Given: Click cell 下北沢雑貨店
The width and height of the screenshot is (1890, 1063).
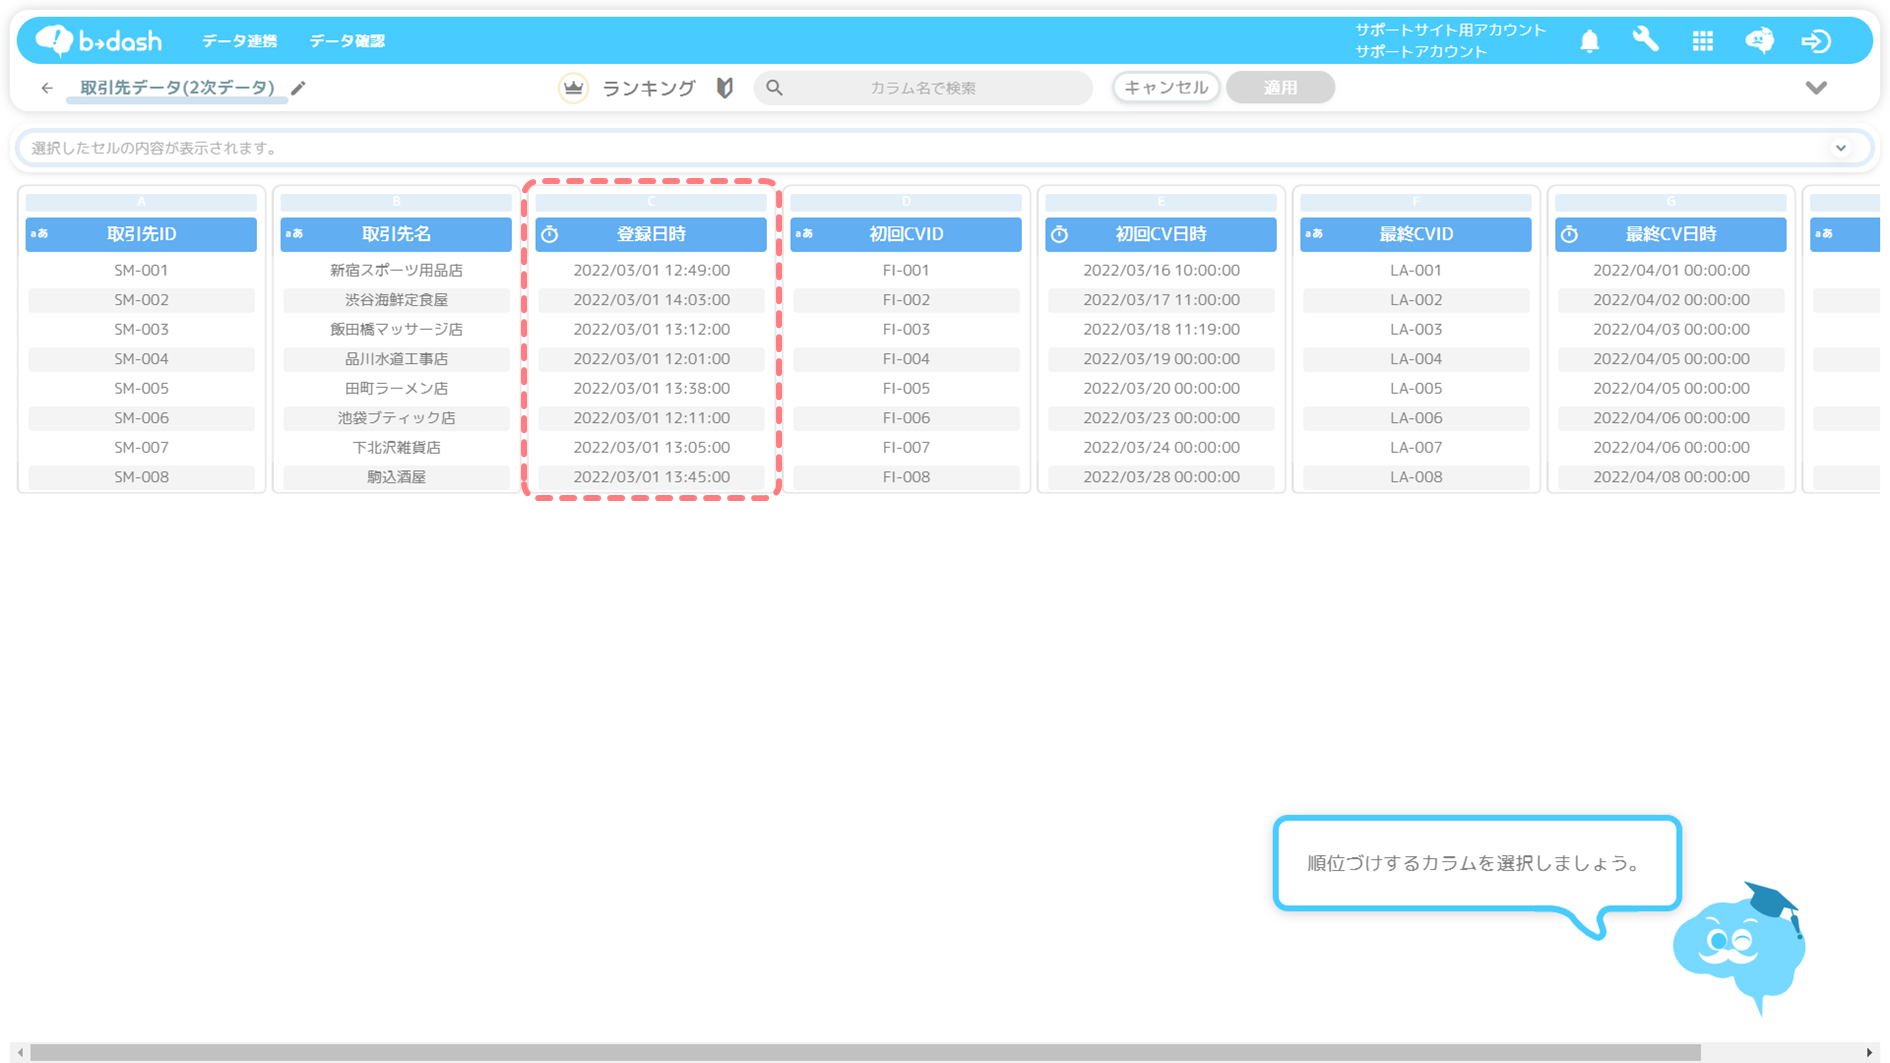Looking at the screenshot, I should (x=396, y=447).
